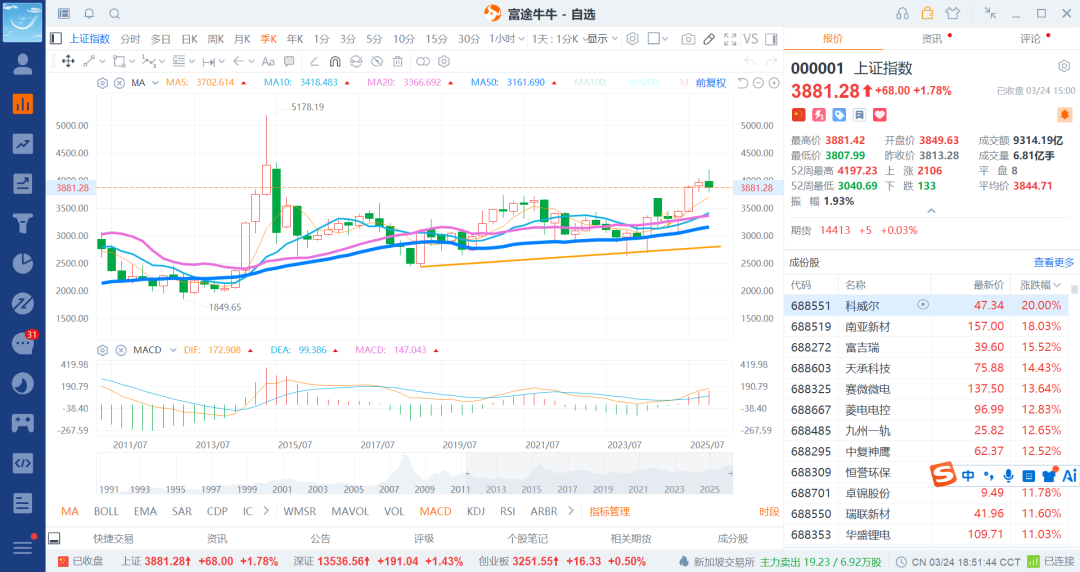The width and height of the screenshot is (1080, 572).
Task: Open 指标管理 indicator management
Action: (x=610, y=511)
